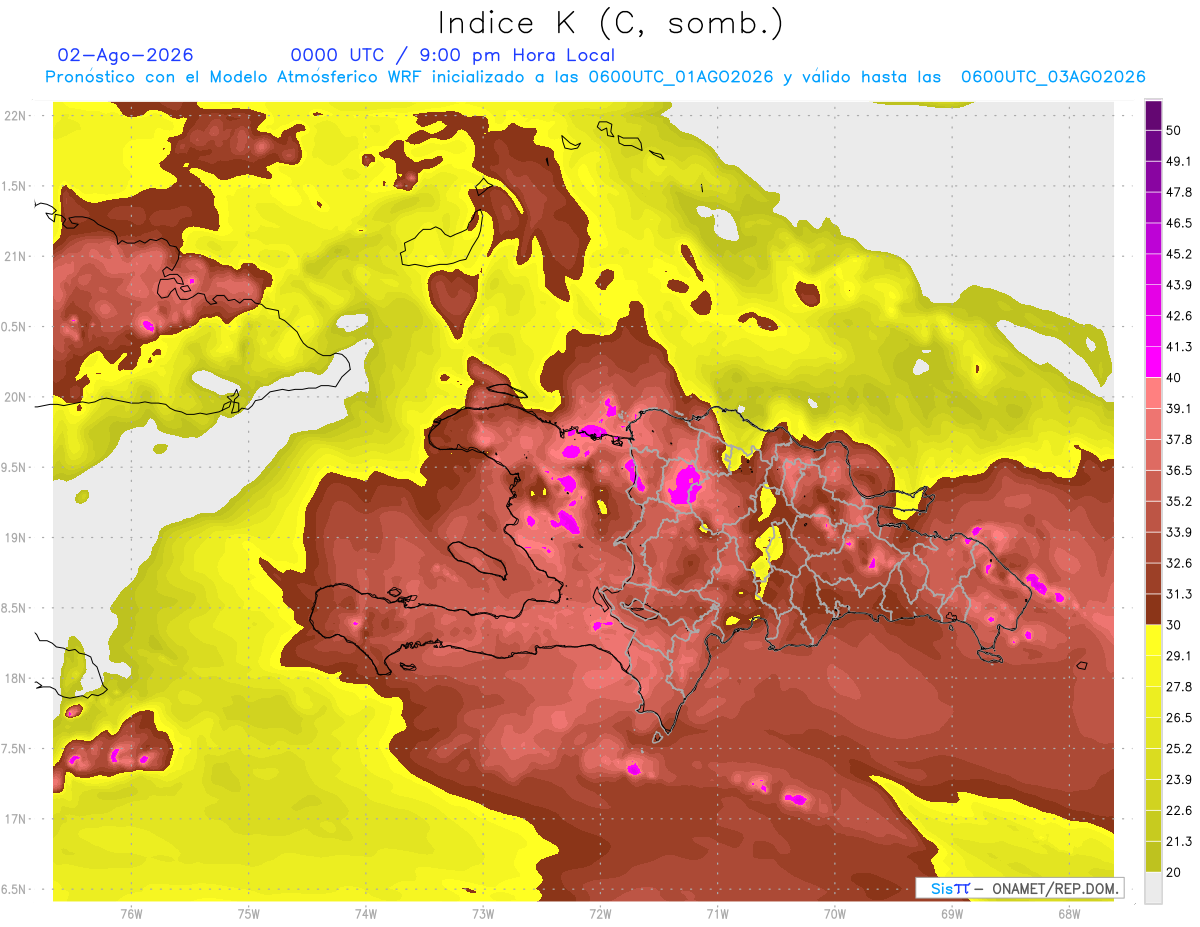
Task: Click Gonâve Island outline in the Haitian gulf
Action: click(x=479, y=559)
